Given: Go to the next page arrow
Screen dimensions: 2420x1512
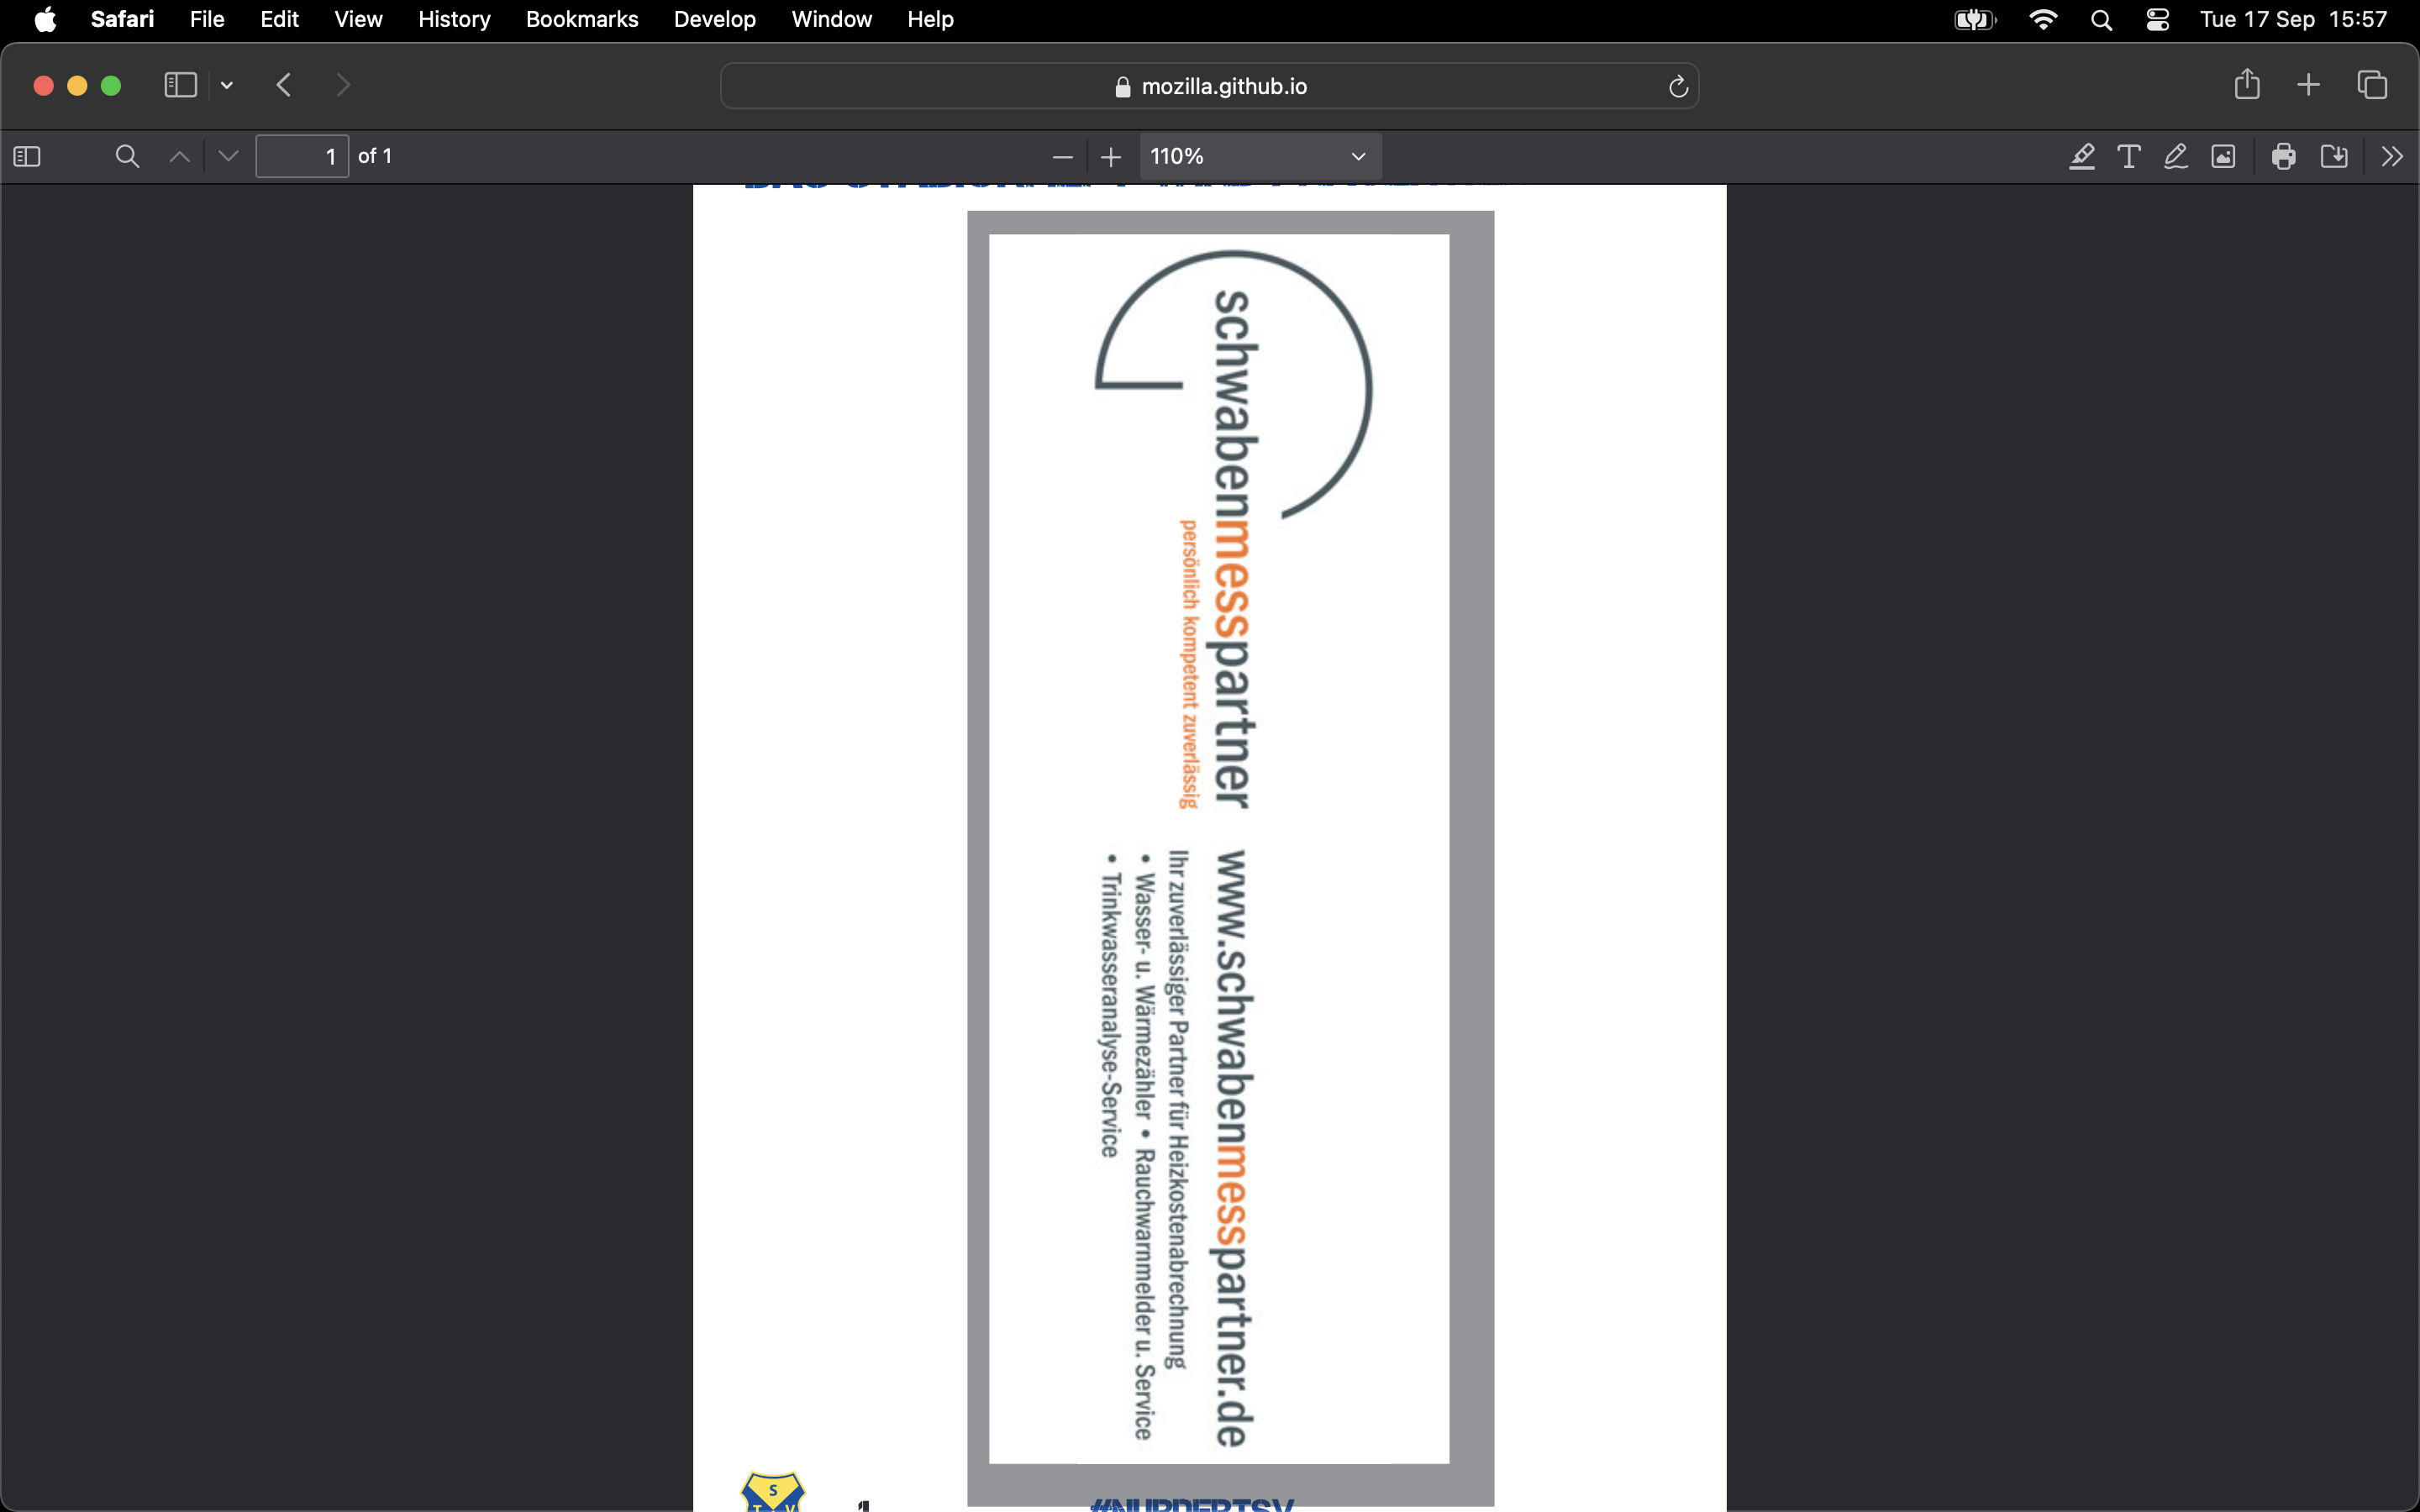Looking at the screenshot, I should click(x=228, y=156).
